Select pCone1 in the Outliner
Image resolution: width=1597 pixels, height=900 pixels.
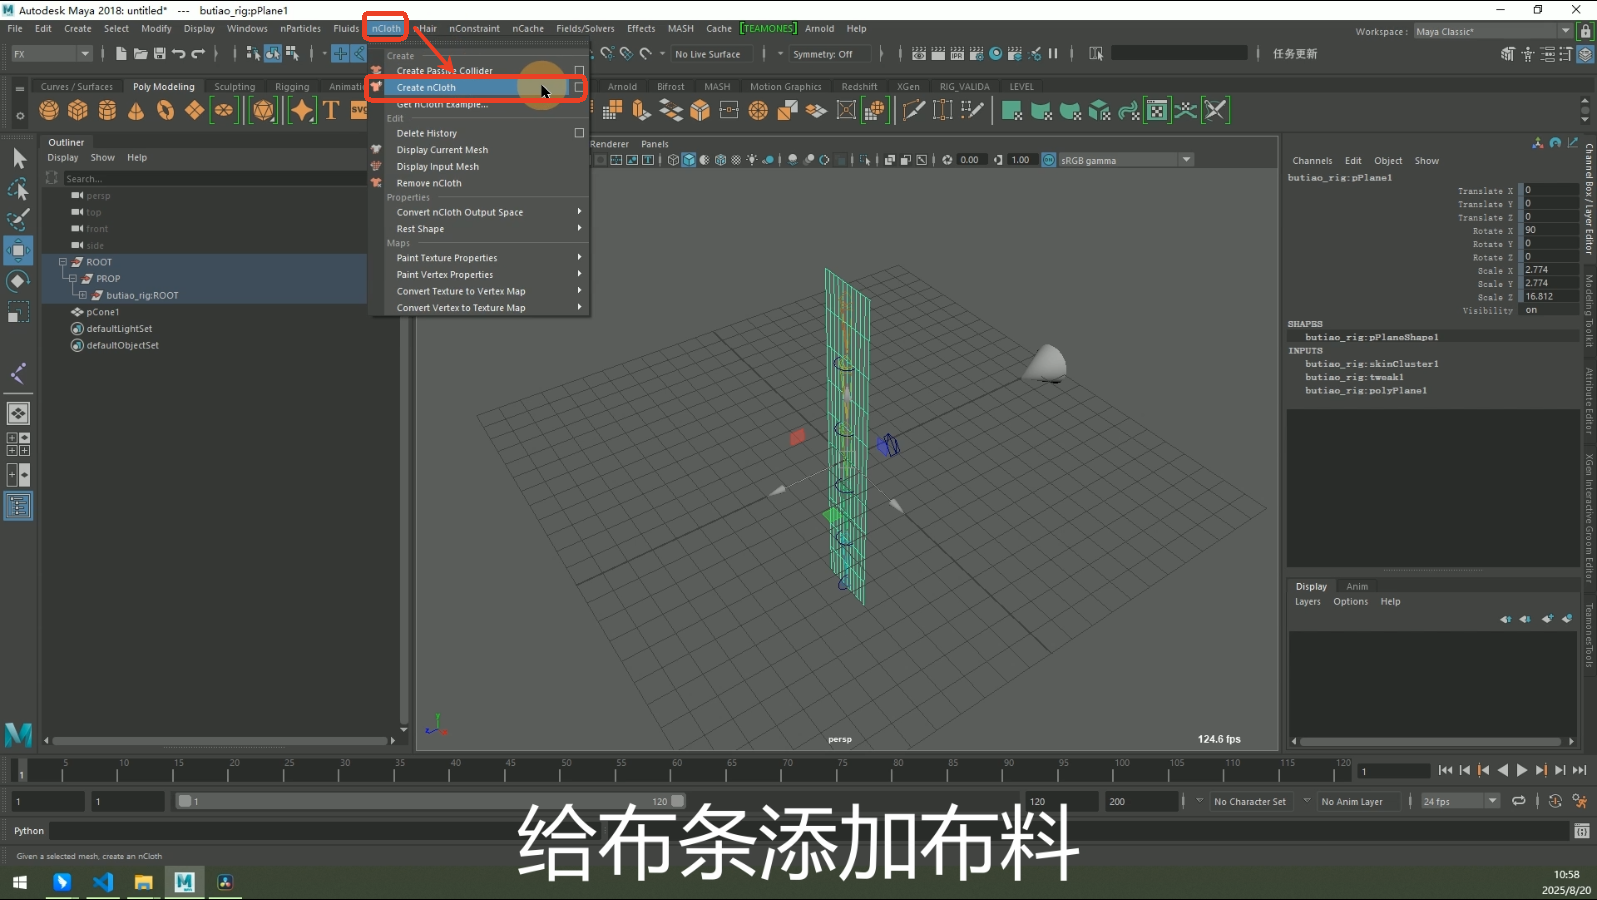pyautogui.click(x=102, y=312)
